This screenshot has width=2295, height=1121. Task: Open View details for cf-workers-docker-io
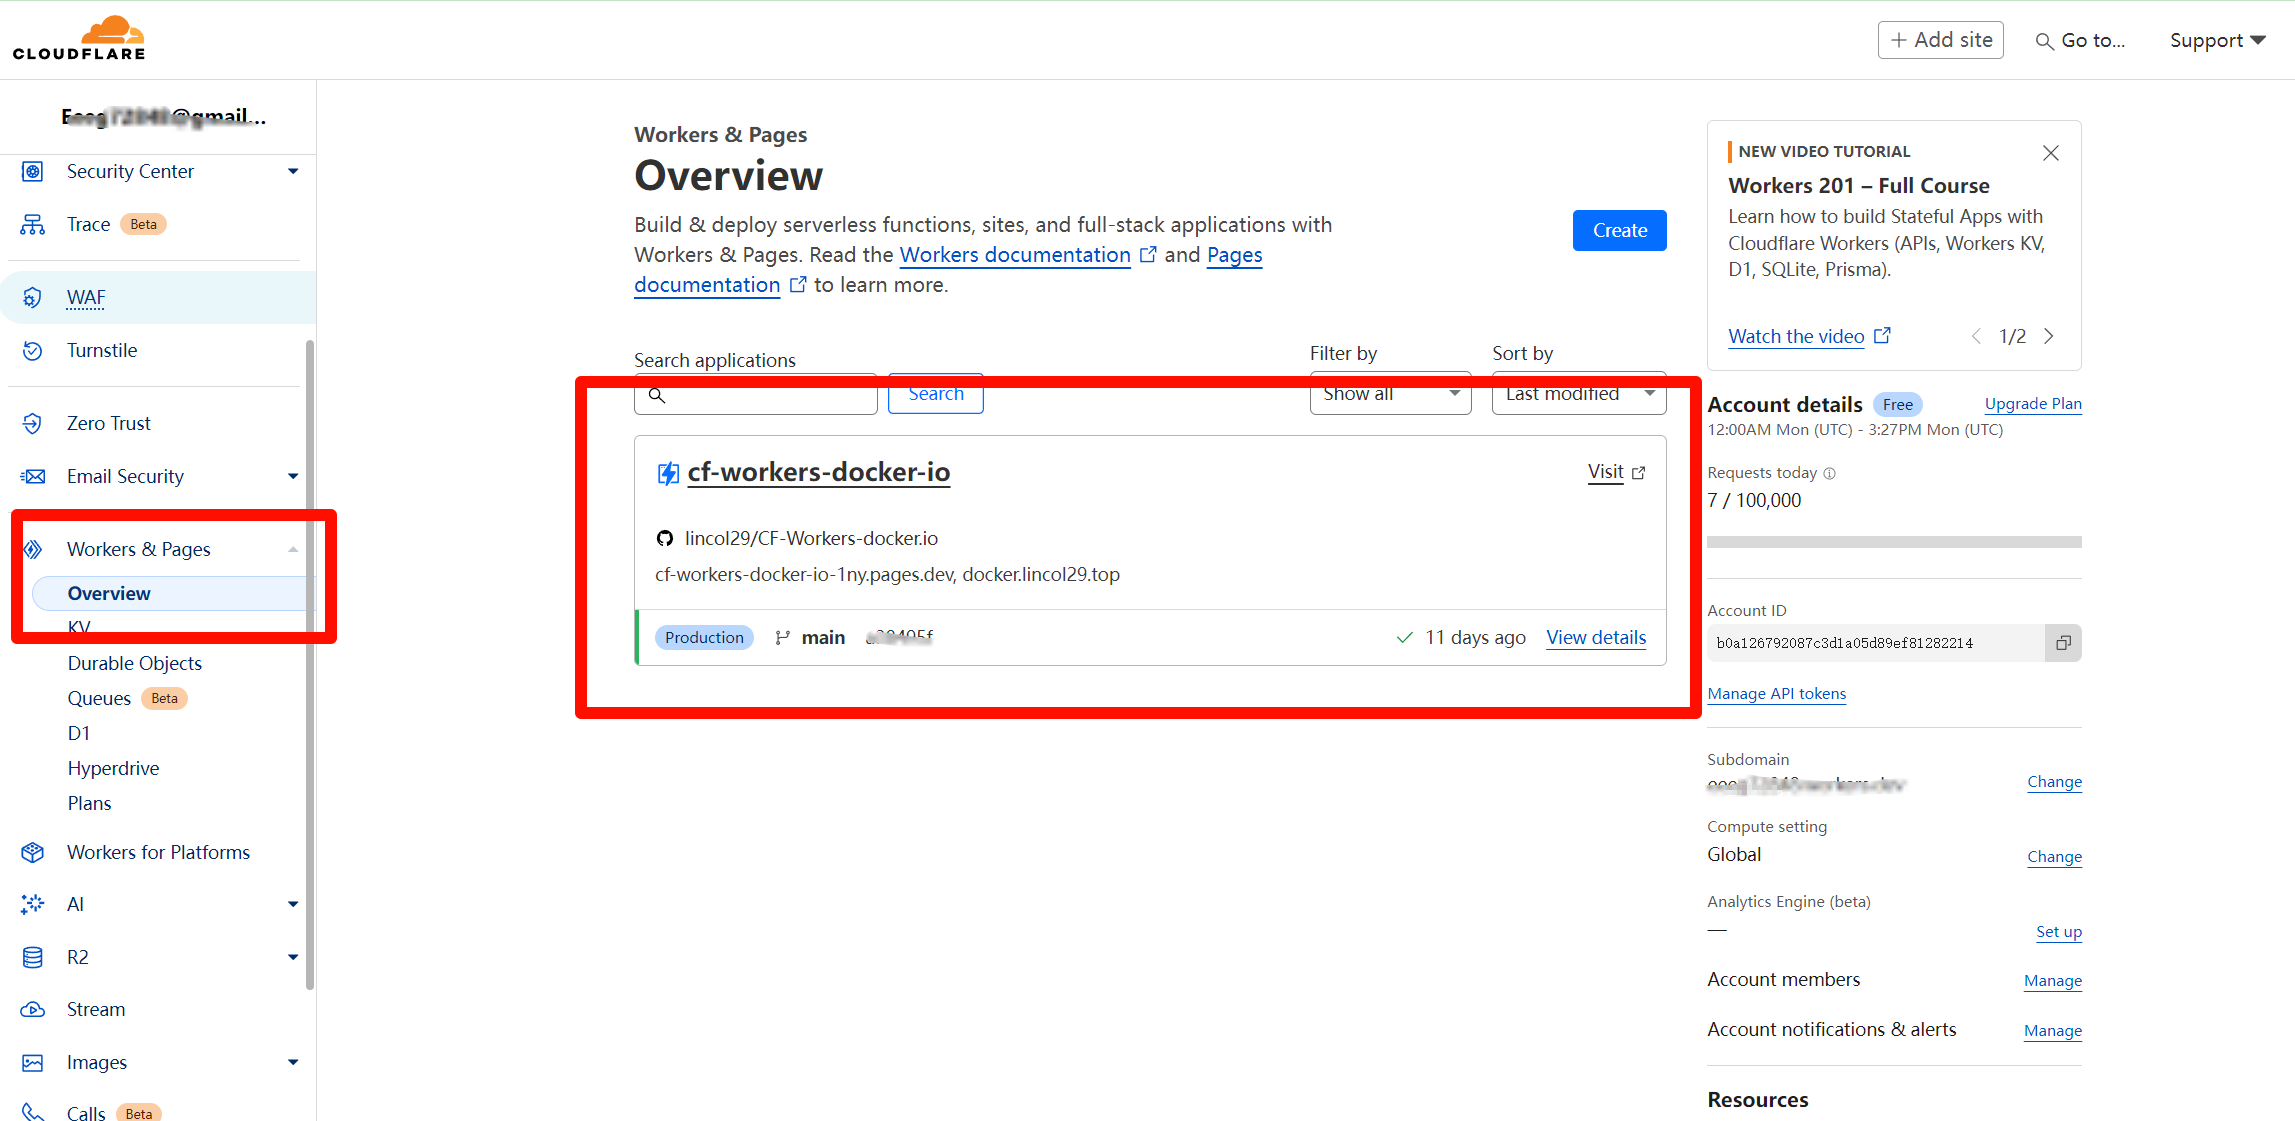pyautogui.click(x=1595, y=637)
